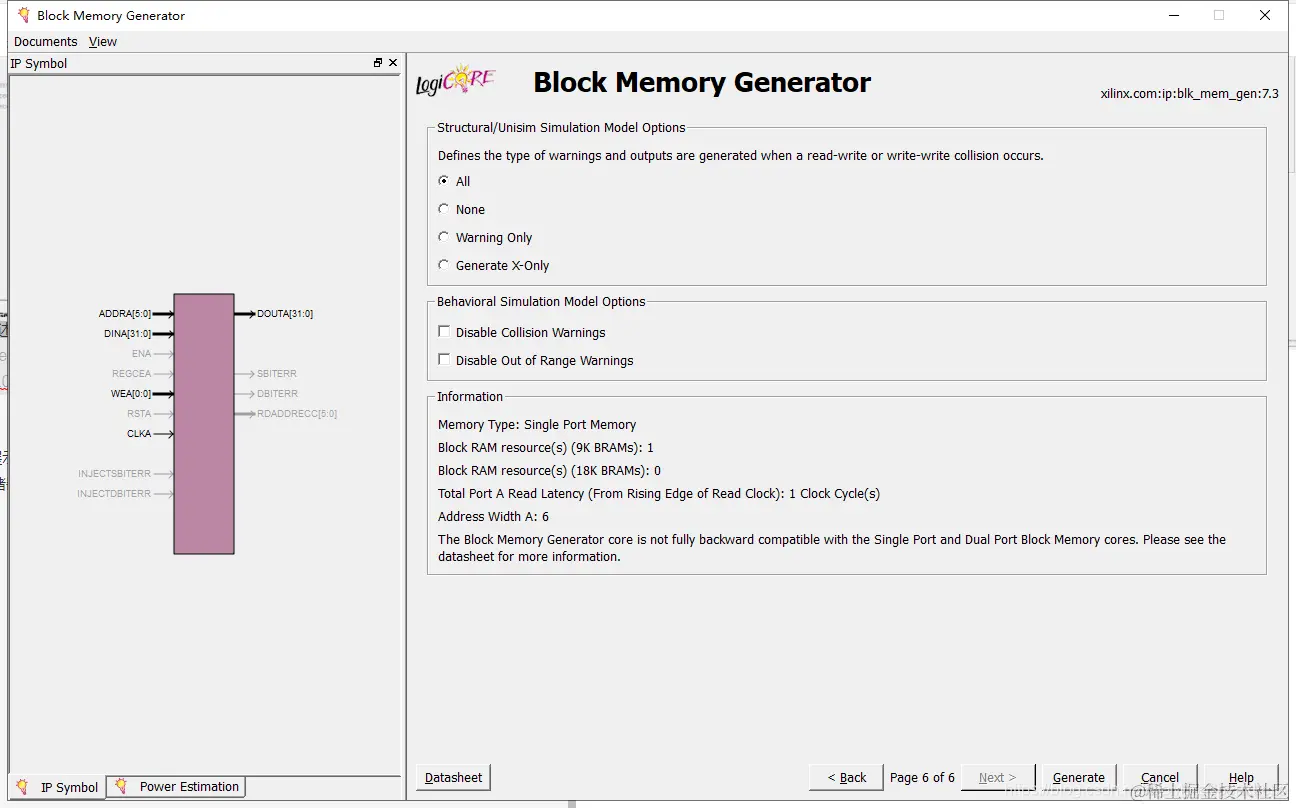Click the Address Width A: 6 line
Viewport: 1296px width, 808px height.
[493, 517]
